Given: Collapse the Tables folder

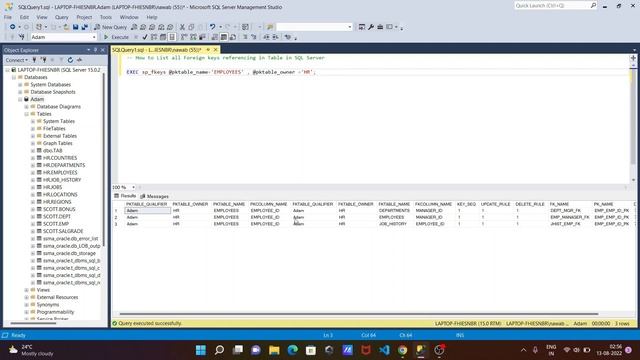Looking at the screenshot, I should pyautogui.click(x=27, y=114).
